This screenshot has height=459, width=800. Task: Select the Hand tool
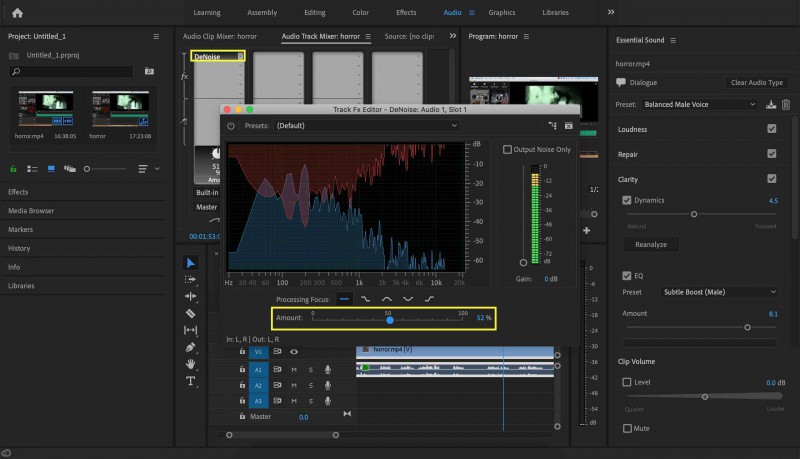pyautogui.click(x=190, y=364)
